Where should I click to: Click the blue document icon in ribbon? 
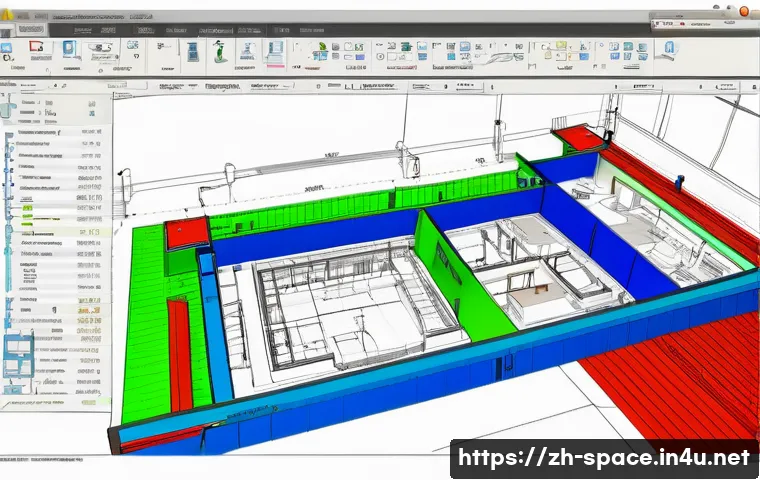[x=69, y=49]
